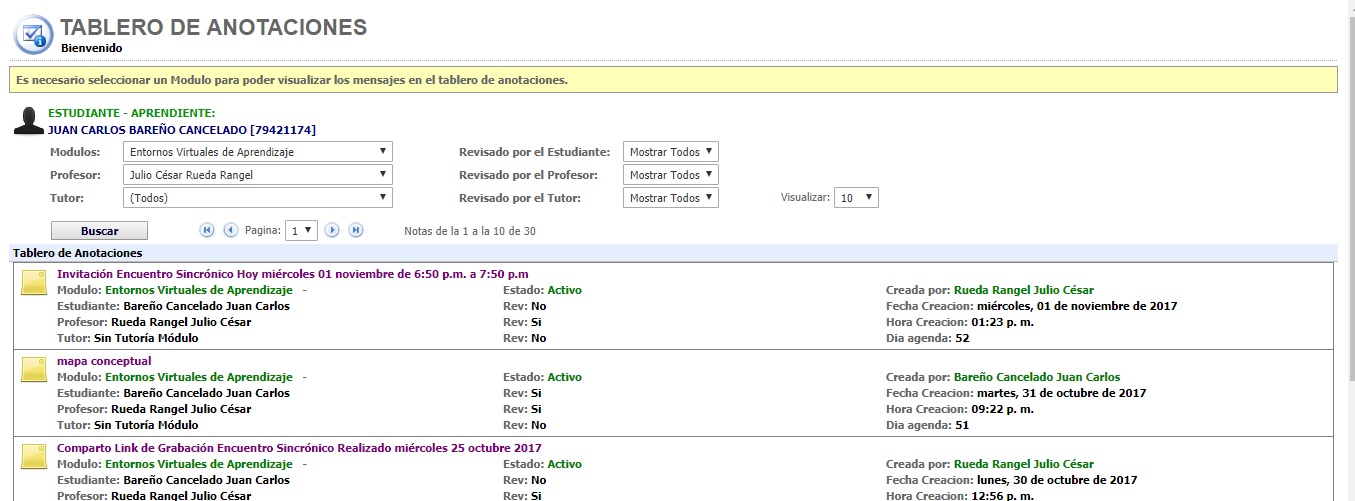Change the Visualizar count dropdown
The image size is (1355, 501).
coord(856,198)
